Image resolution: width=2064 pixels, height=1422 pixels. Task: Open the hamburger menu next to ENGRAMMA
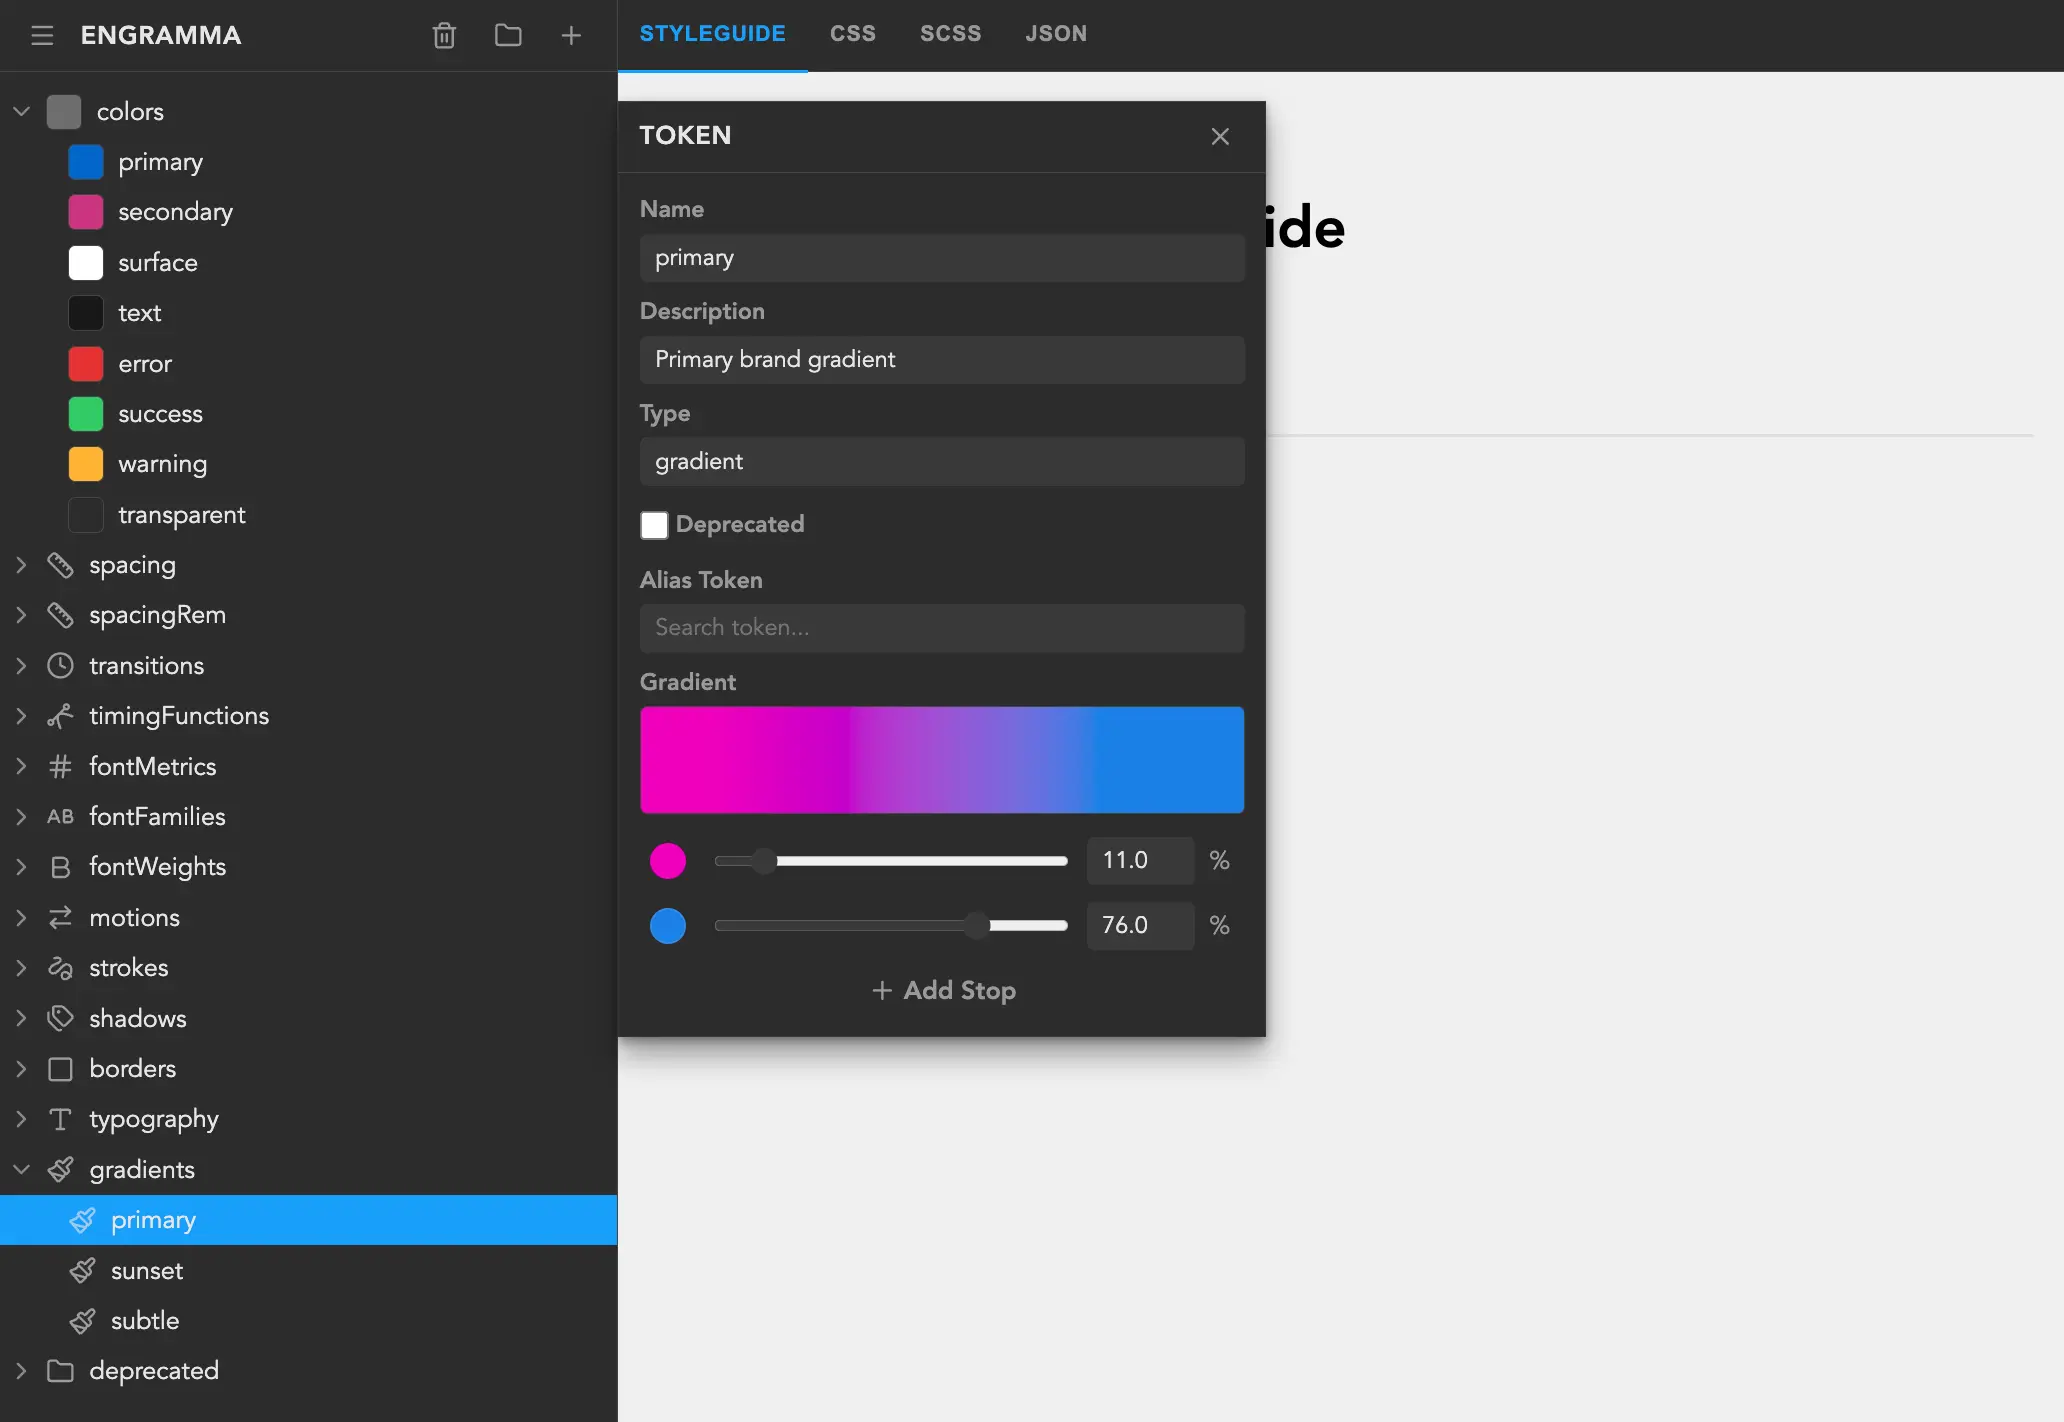41,35
